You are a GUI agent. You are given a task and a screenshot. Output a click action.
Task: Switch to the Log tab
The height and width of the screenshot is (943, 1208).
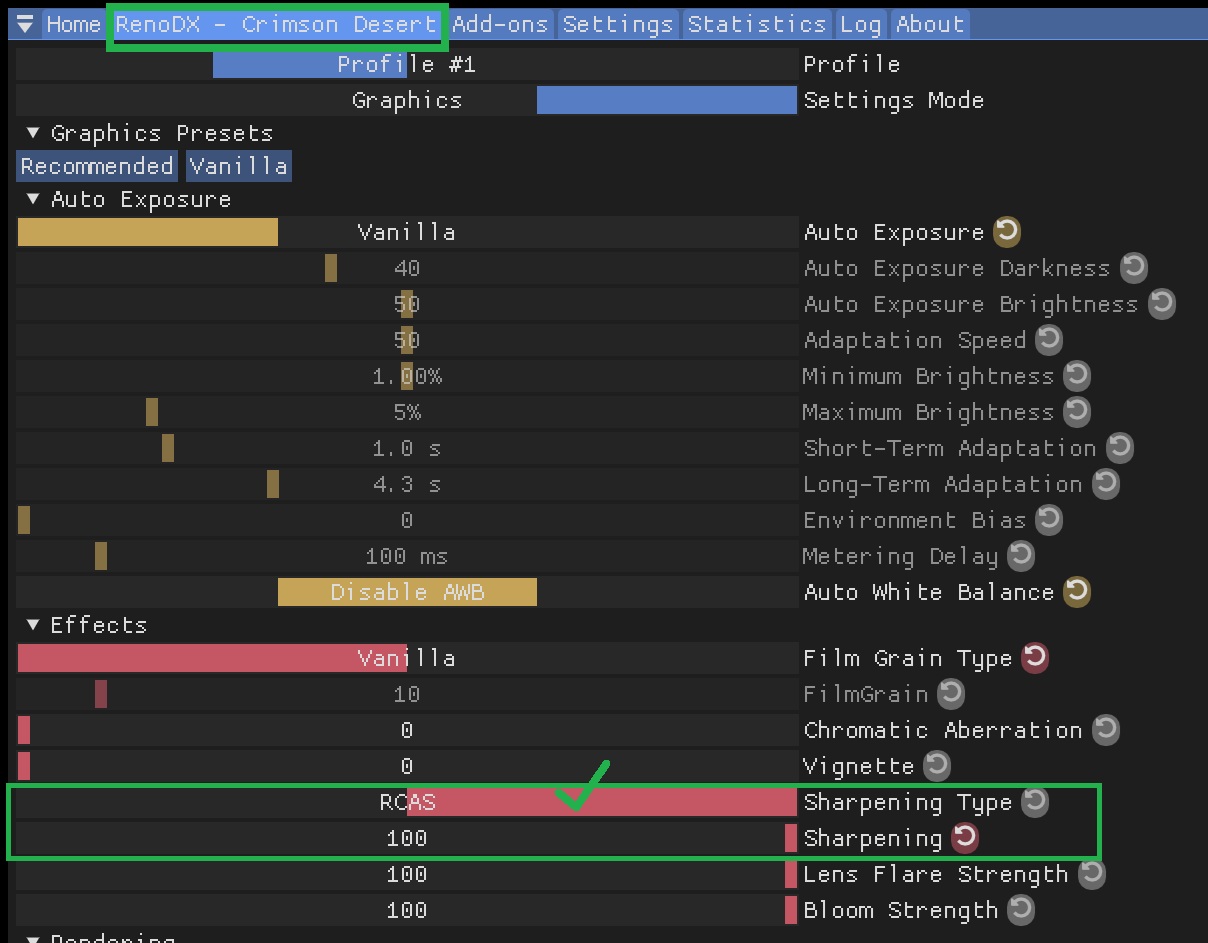tap(861, 25)
